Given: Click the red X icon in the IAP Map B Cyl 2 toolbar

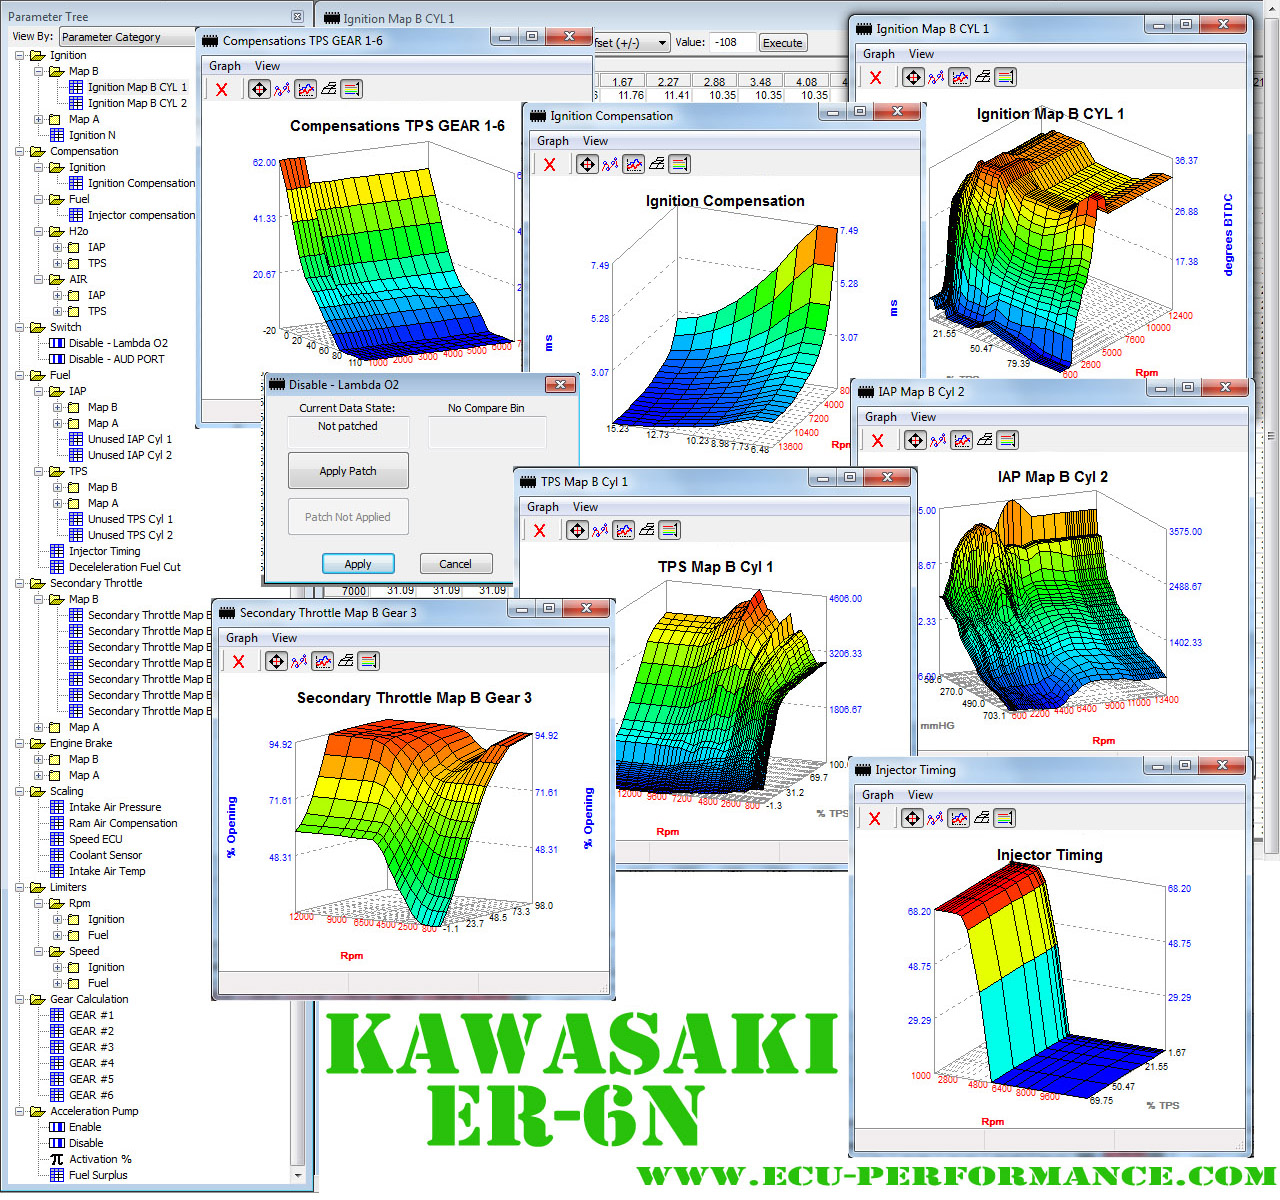Looking at the screenshot, I should pos(878,441).
